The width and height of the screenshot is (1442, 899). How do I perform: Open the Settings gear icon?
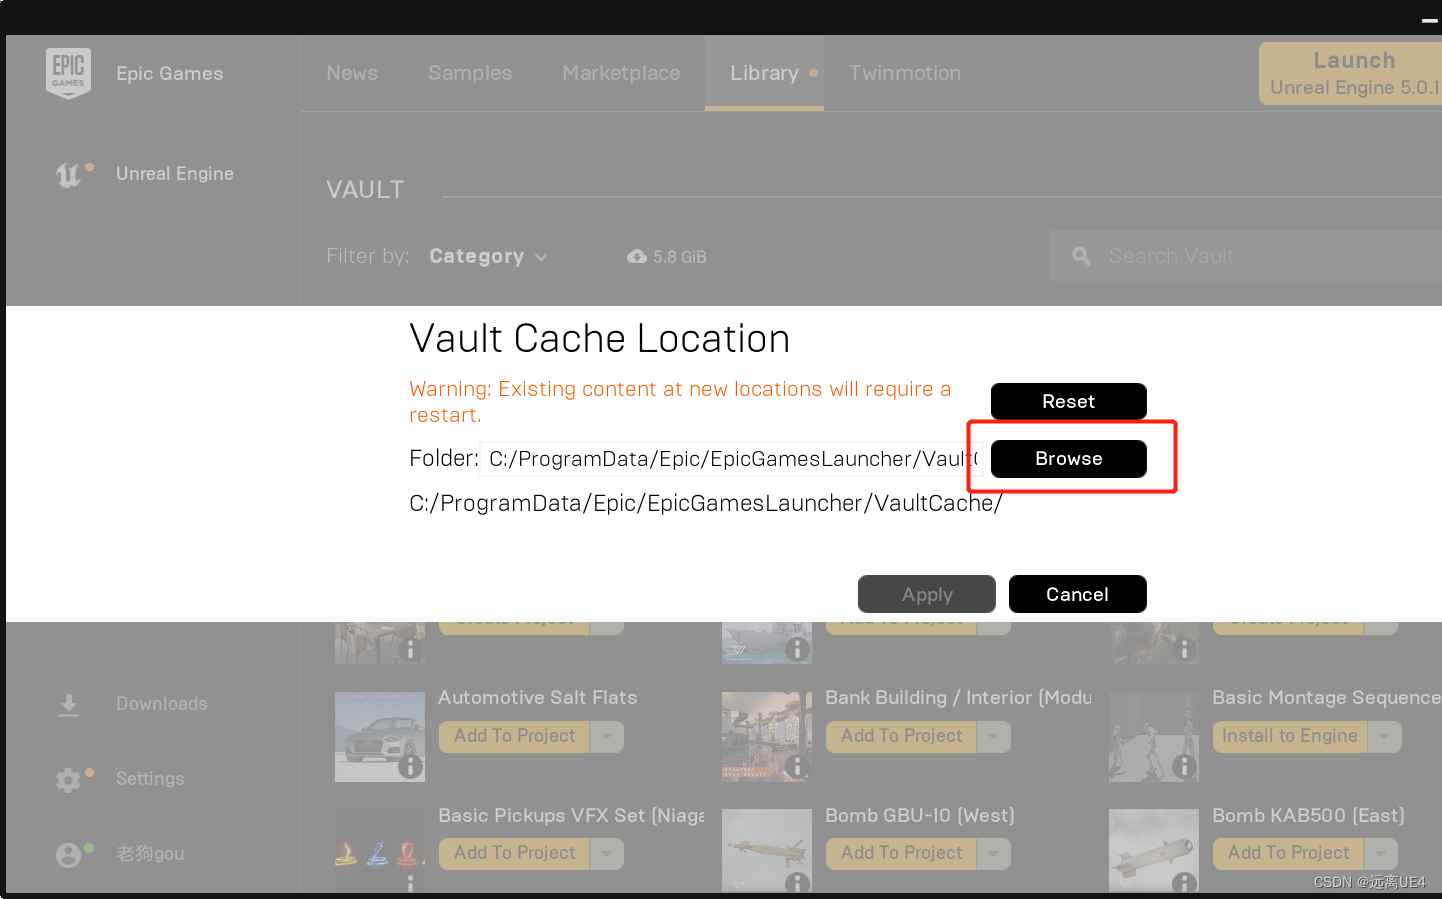[x=68, y=780]
